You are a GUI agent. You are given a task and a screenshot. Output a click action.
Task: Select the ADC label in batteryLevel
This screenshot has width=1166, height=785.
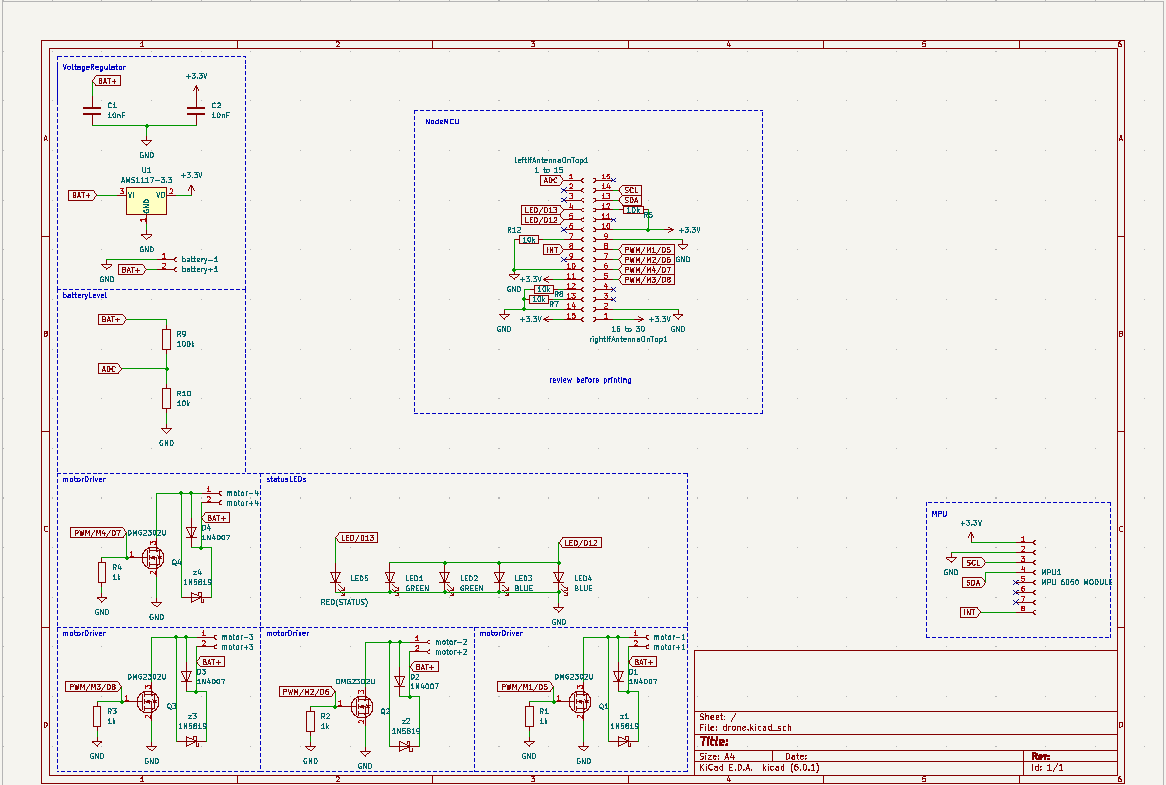[106, 368]
